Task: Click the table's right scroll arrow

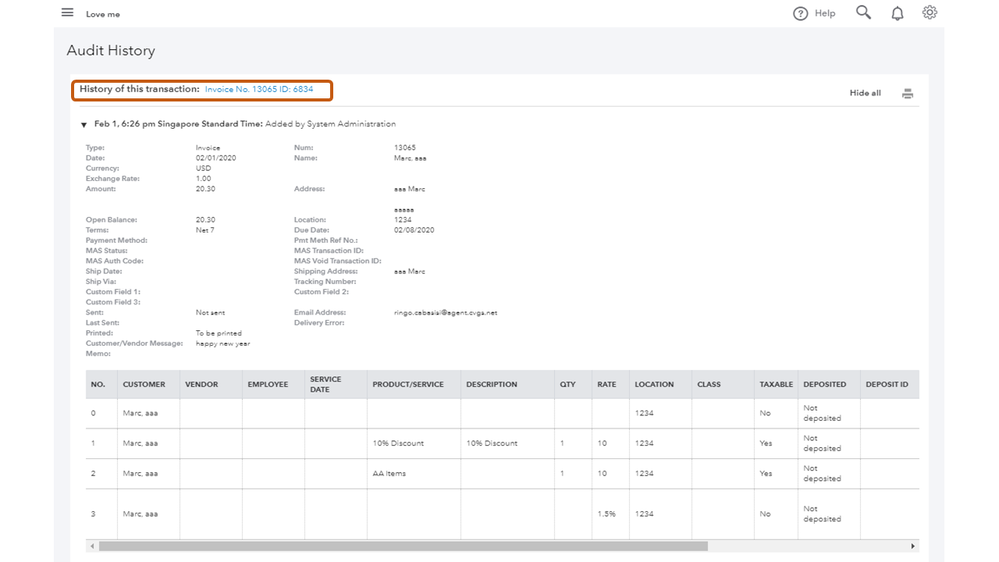Action: (x=912, y=546)
